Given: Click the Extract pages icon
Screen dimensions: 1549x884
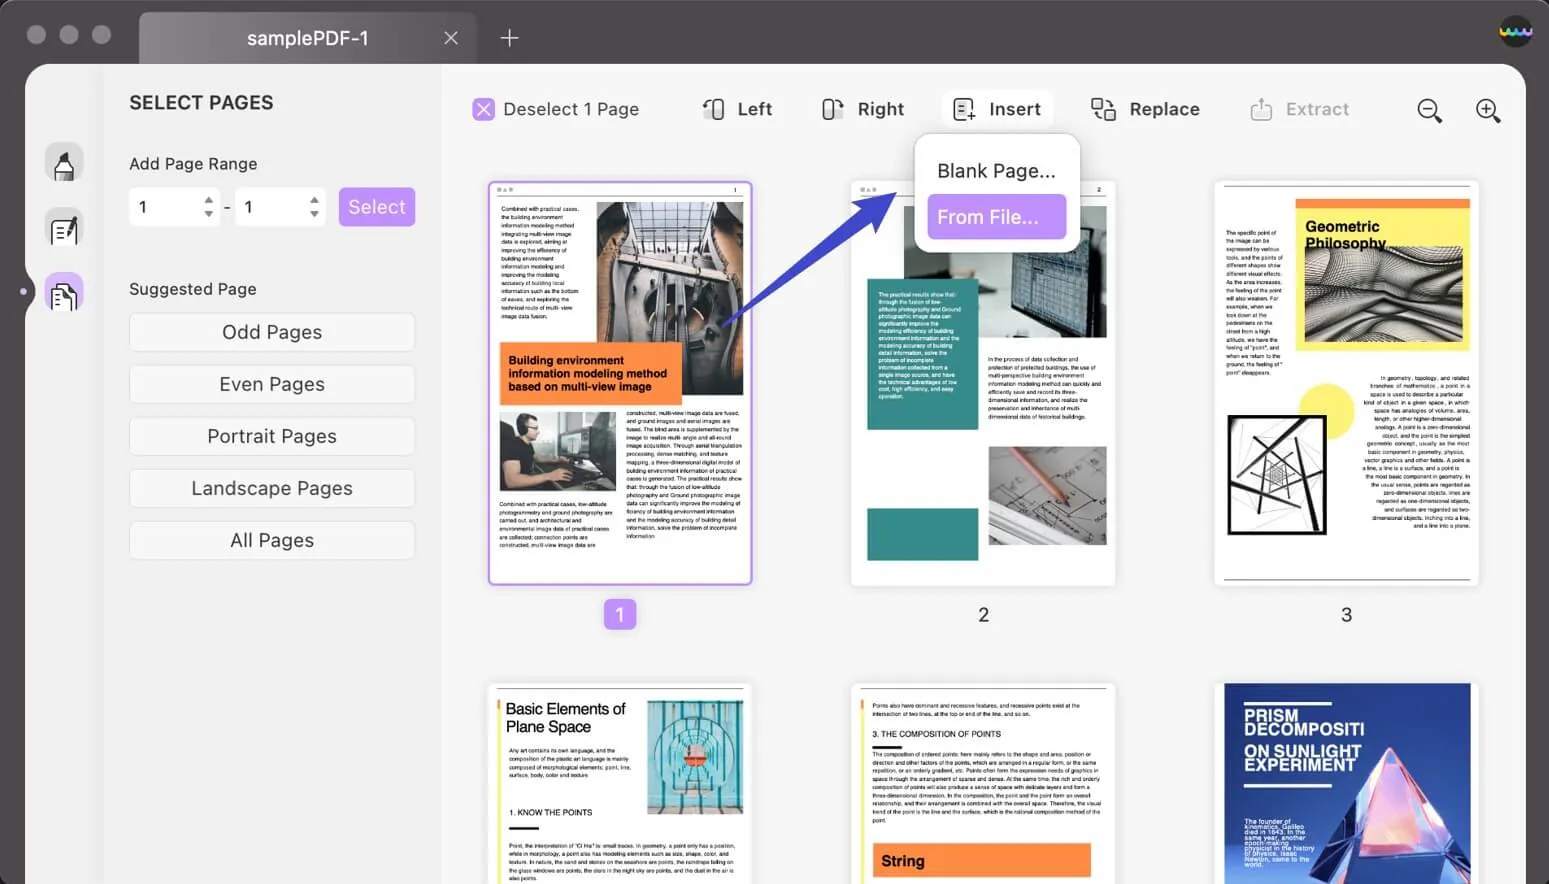Looking at the screenshot, I should [x=1261, y=109].
